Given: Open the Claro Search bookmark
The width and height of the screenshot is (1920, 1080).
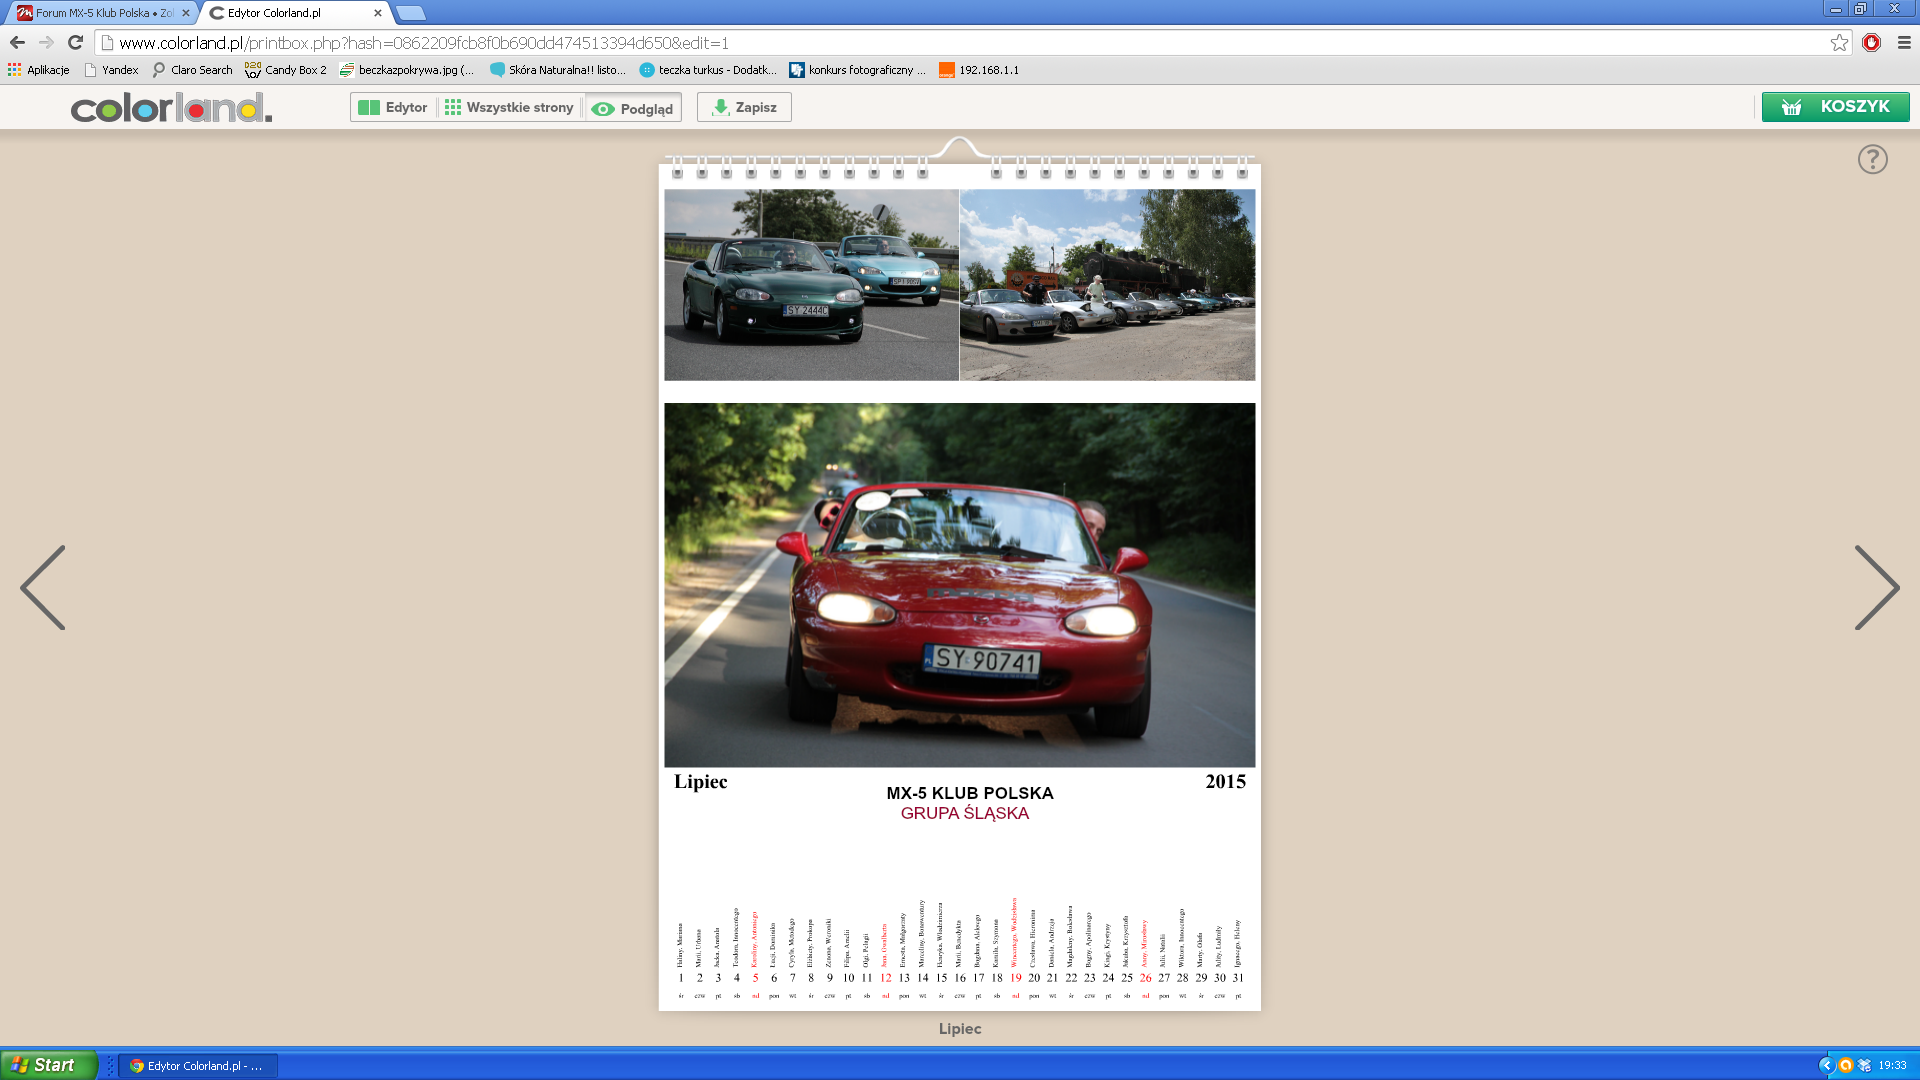Looking at the screenshot, I should coord(192,70).
